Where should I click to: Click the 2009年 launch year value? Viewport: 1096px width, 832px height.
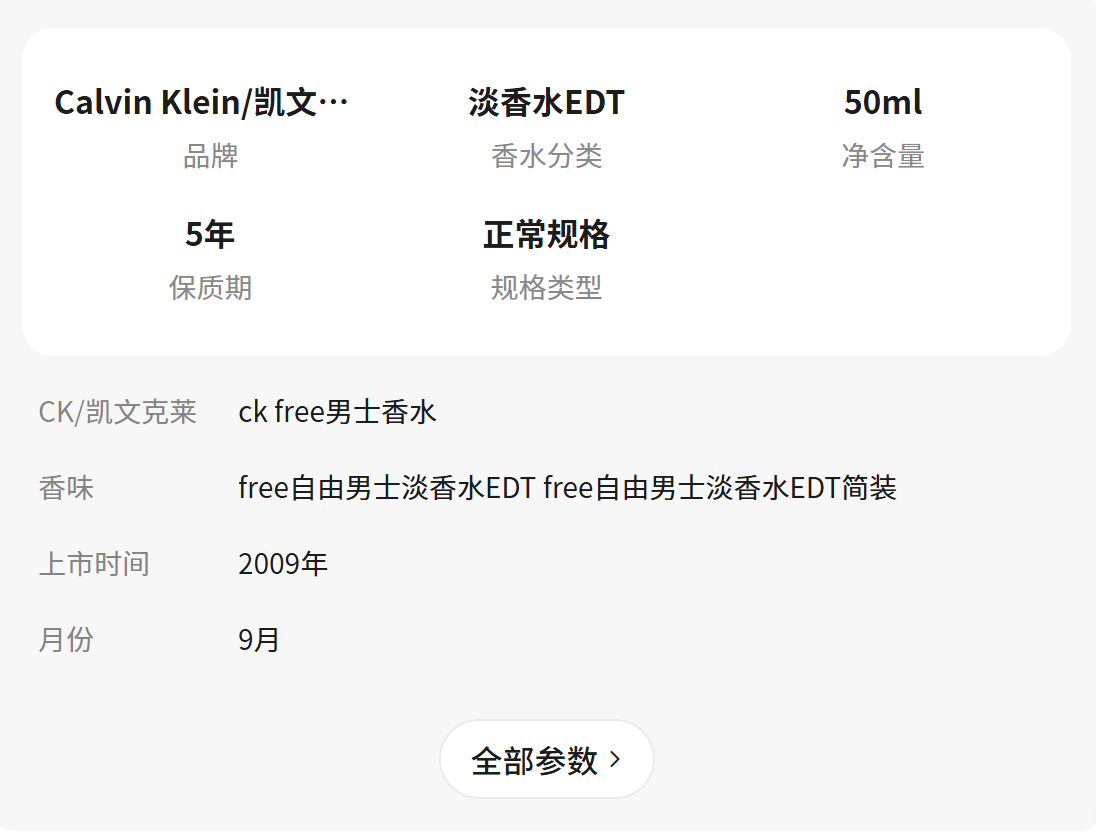pyautogui.click(x=283, y=564)
